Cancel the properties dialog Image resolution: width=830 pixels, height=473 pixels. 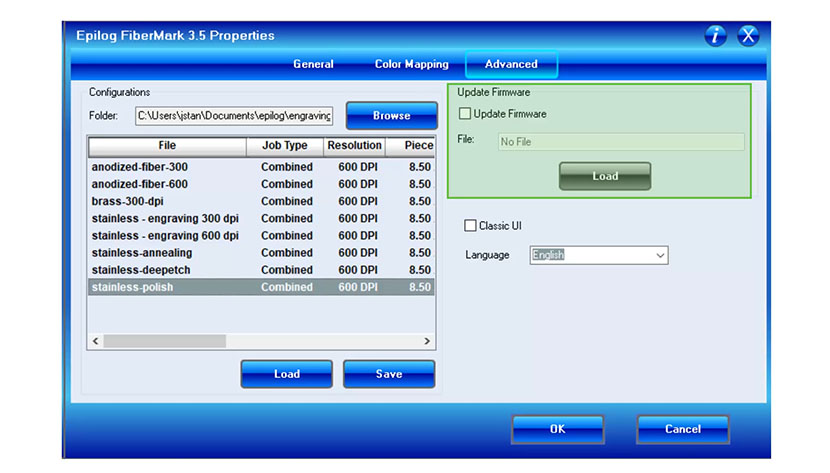tap(682, 429)
